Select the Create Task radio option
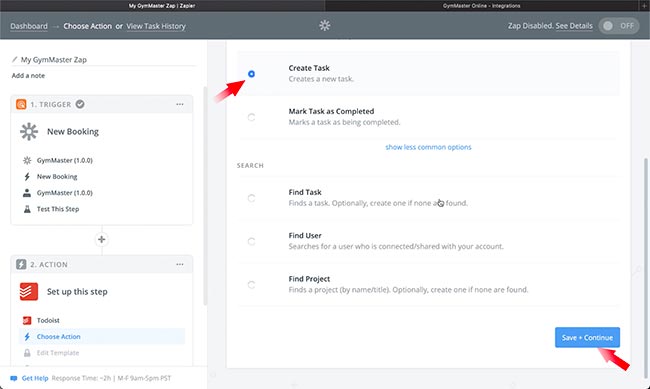The width and height of the screenshot is (650, 389). click(x=251, y=74)
